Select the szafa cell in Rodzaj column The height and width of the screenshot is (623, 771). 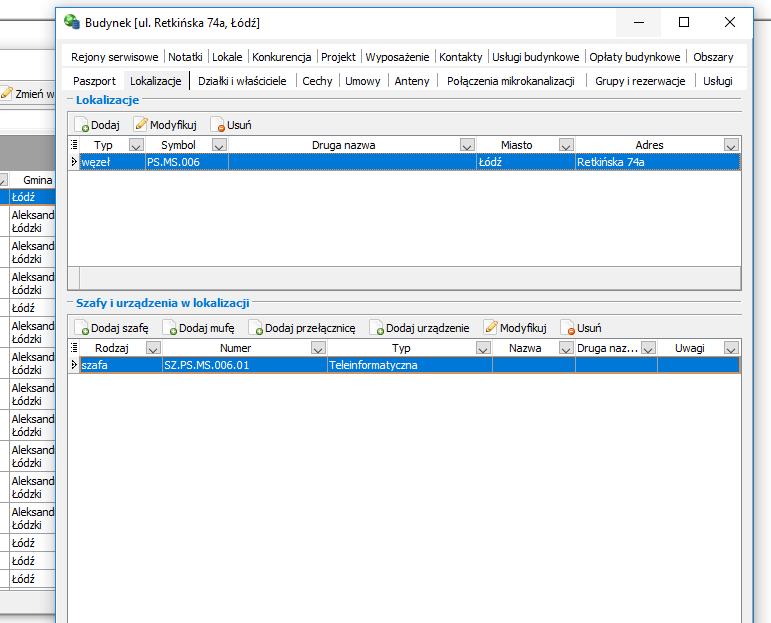tap(120, 365)
